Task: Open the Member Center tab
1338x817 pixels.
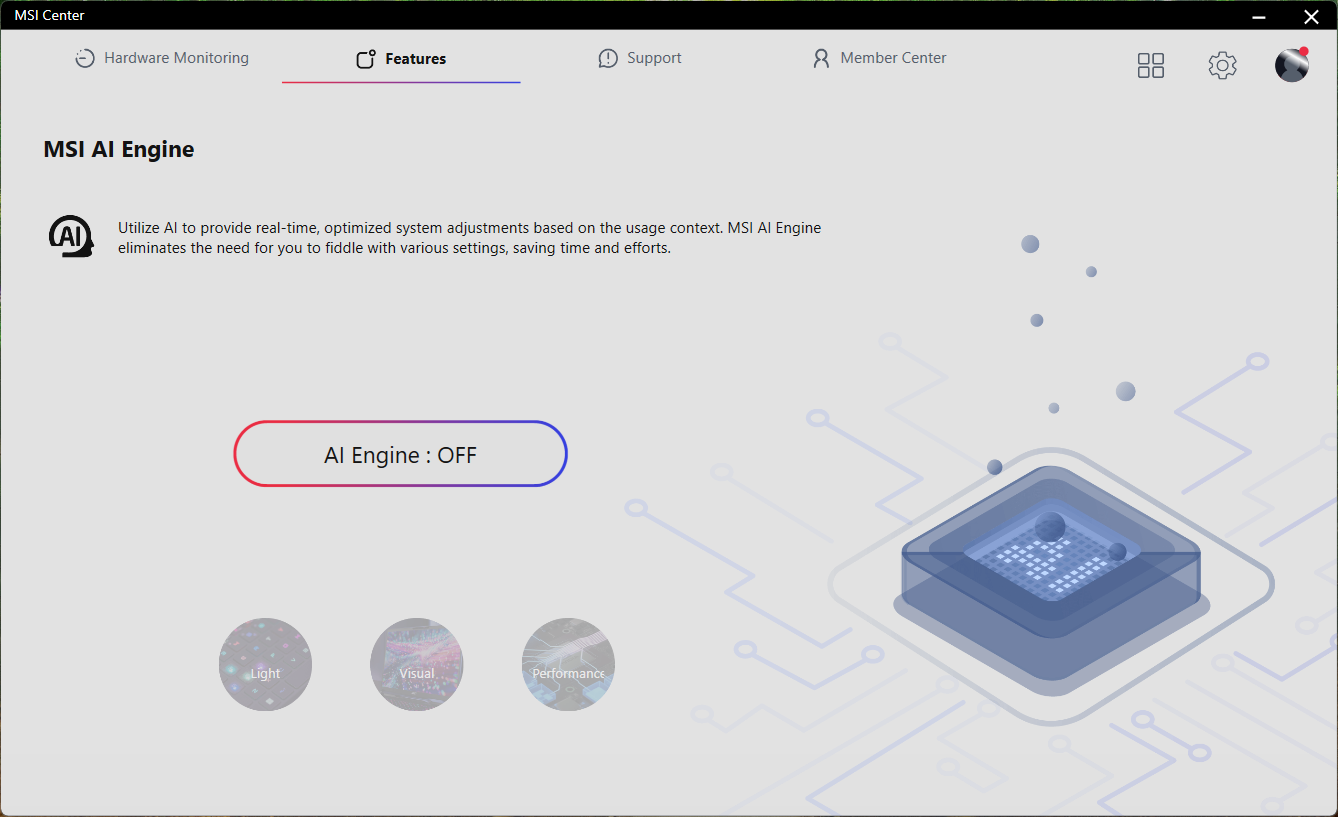Action: point(879,58)
